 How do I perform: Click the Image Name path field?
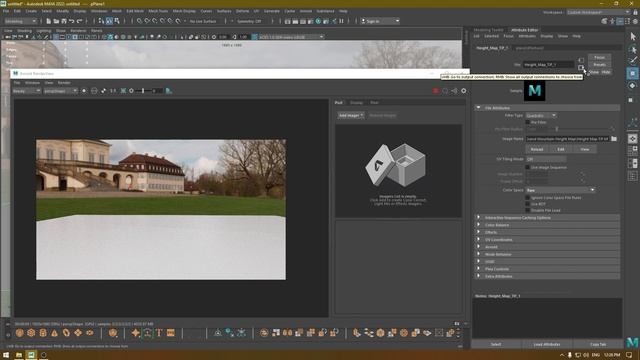tap(567, 139)
